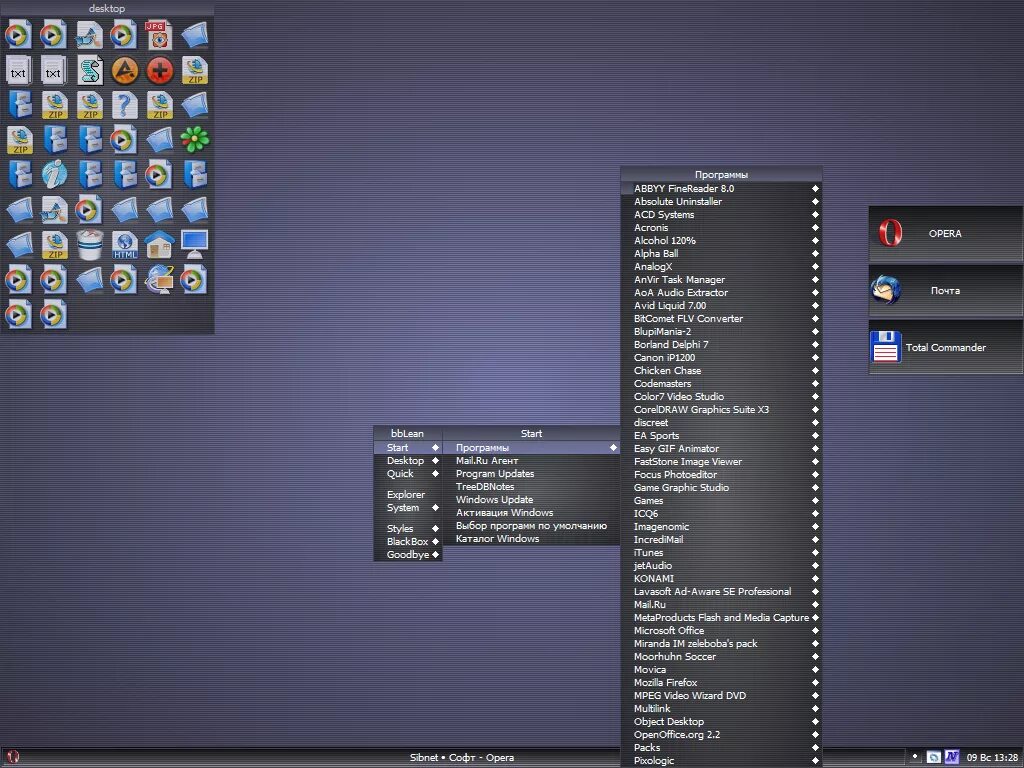The width and height of the screenshot is (1024, 768).
Task: Open the JPG image file icon
Action: (159, 35)
